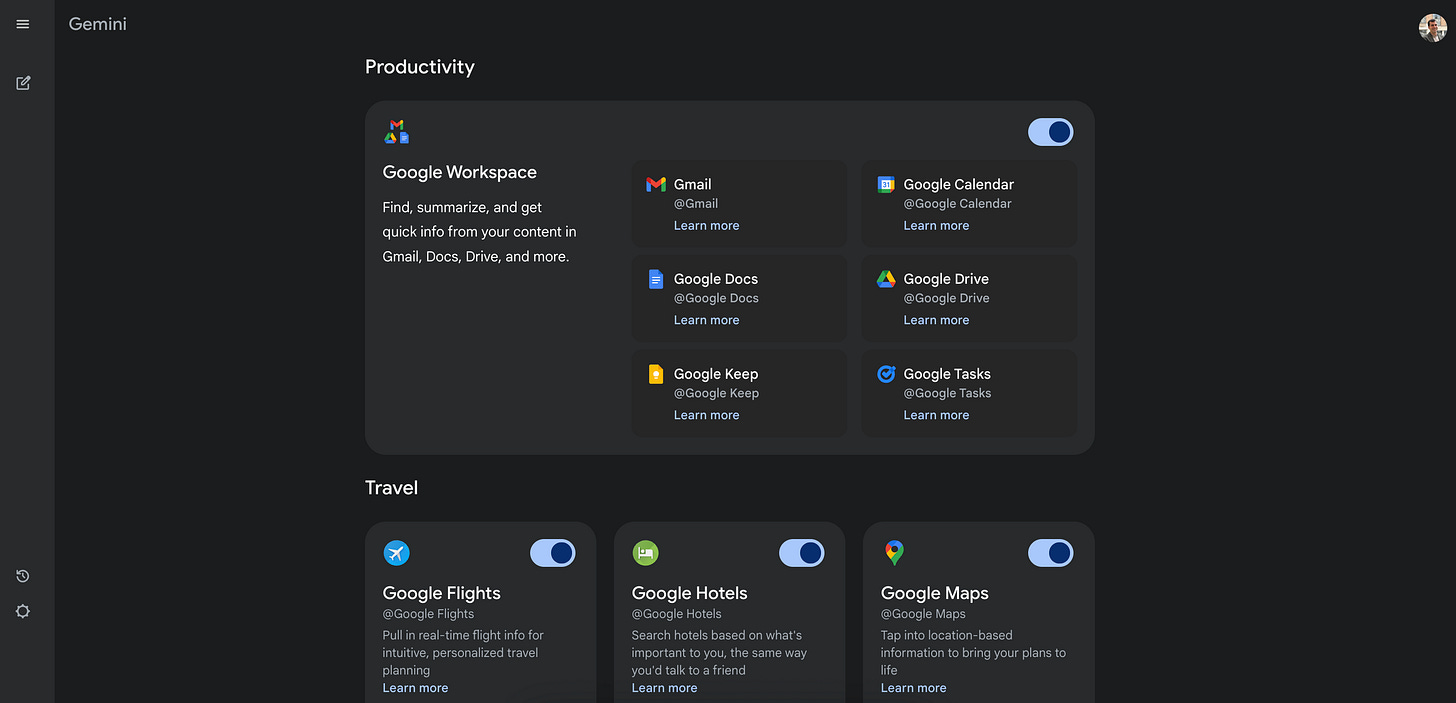Click the Google Workspace combined apps icon
1456x703 pixels.
point(397,131)
